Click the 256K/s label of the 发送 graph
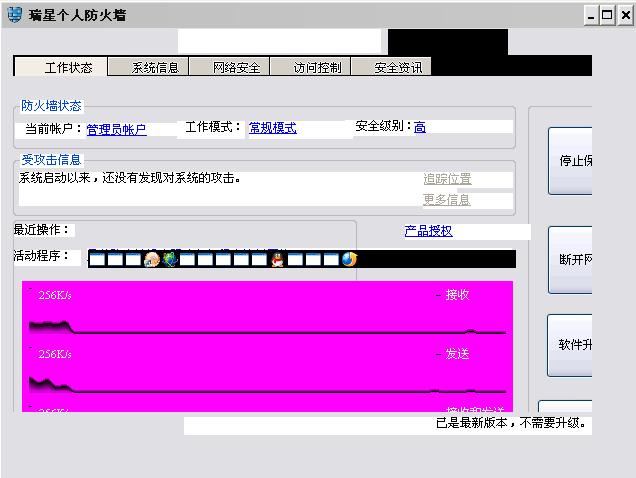Image resolution: width=636 pixels, height=478 pixels. [55, 354]
